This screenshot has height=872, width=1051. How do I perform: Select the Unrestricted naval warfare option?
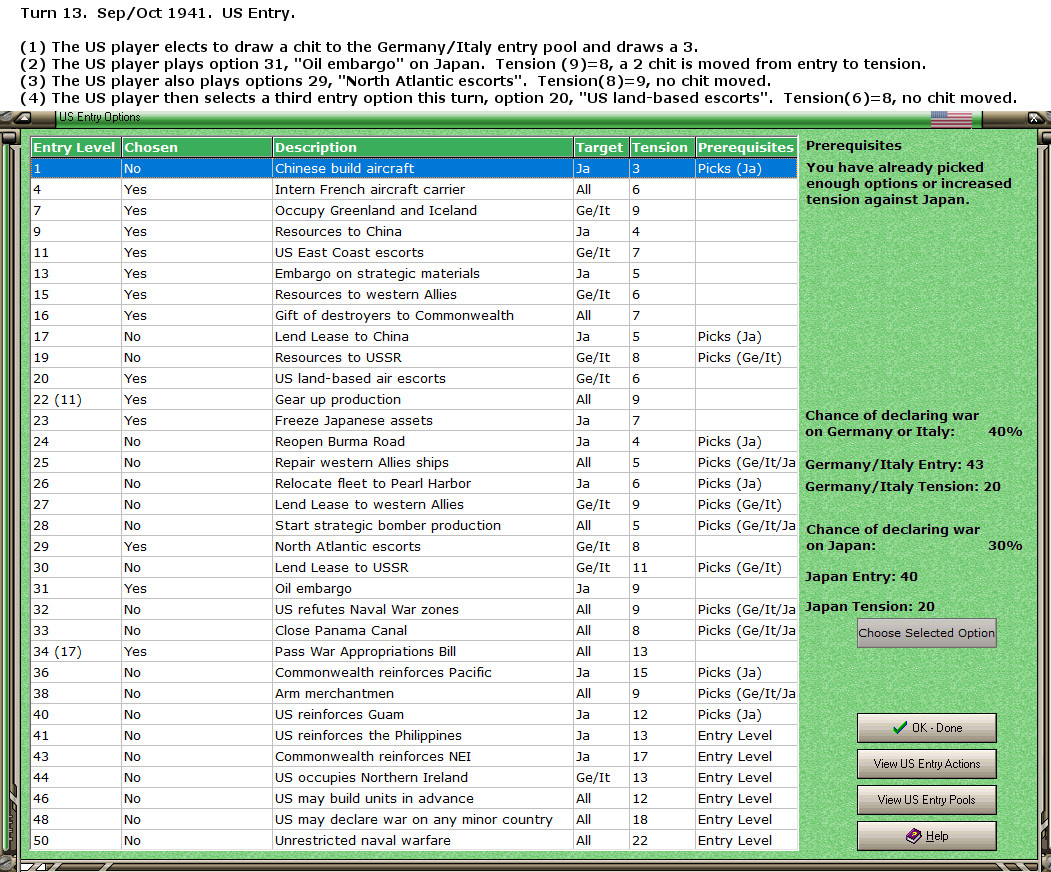tap(414, 840)
